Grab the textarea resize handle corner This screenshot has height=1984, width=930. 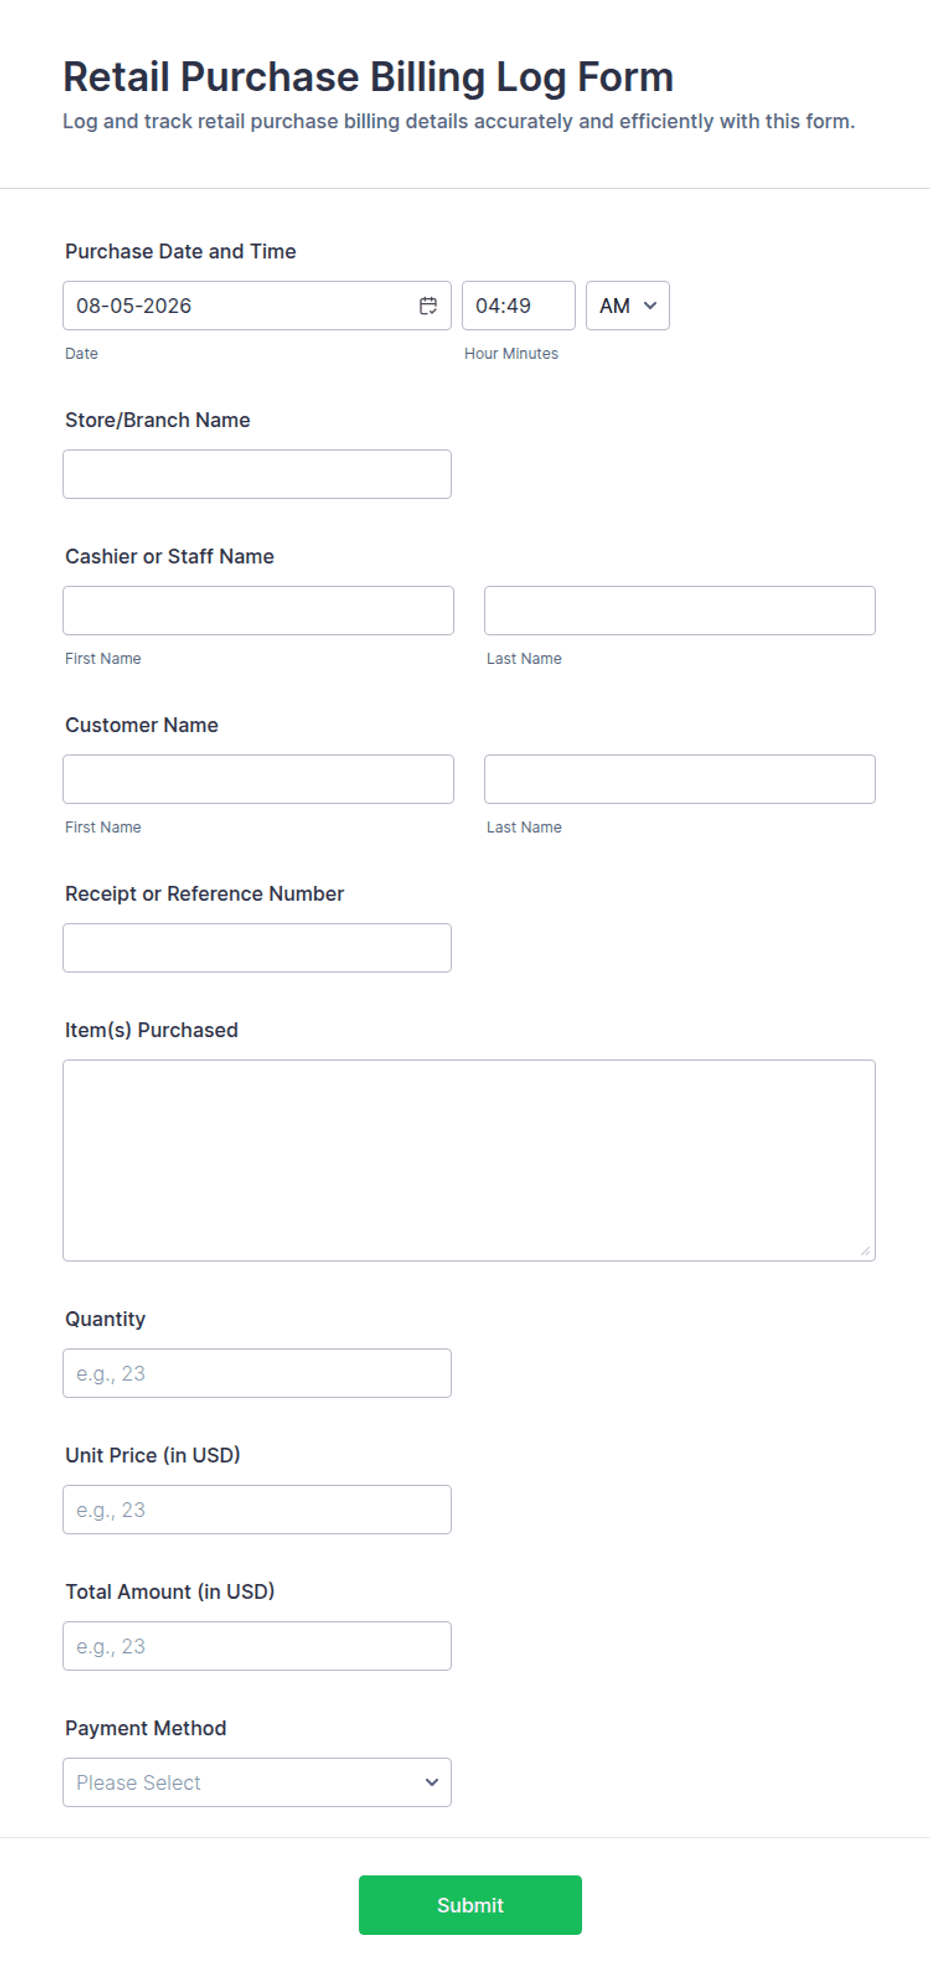(x=865, y=1251)
